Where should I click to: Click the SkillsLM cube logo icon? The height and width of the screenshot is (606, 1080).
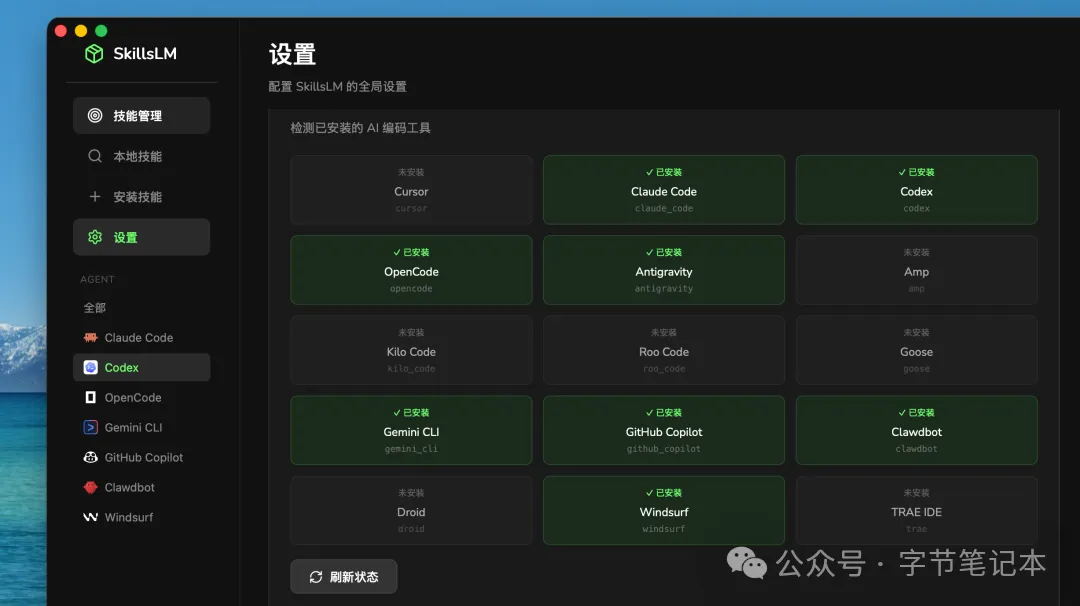94,54
